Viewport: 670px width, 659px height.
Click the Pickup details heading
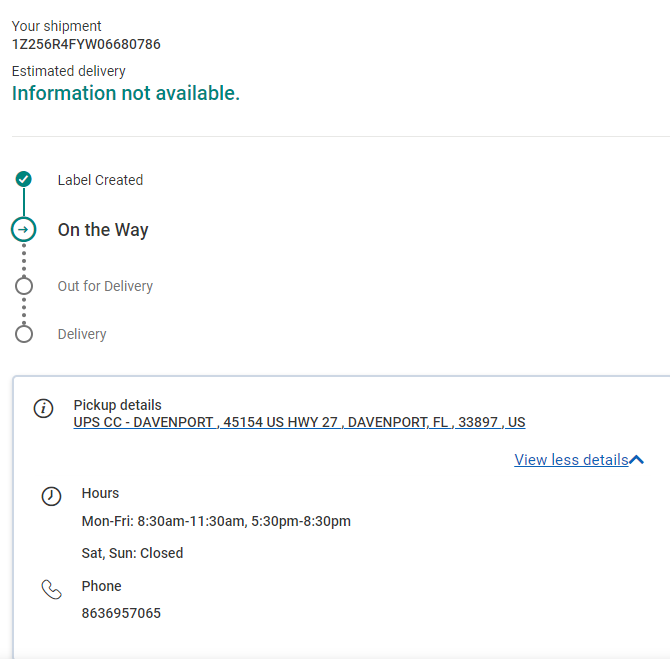(117, 405)
